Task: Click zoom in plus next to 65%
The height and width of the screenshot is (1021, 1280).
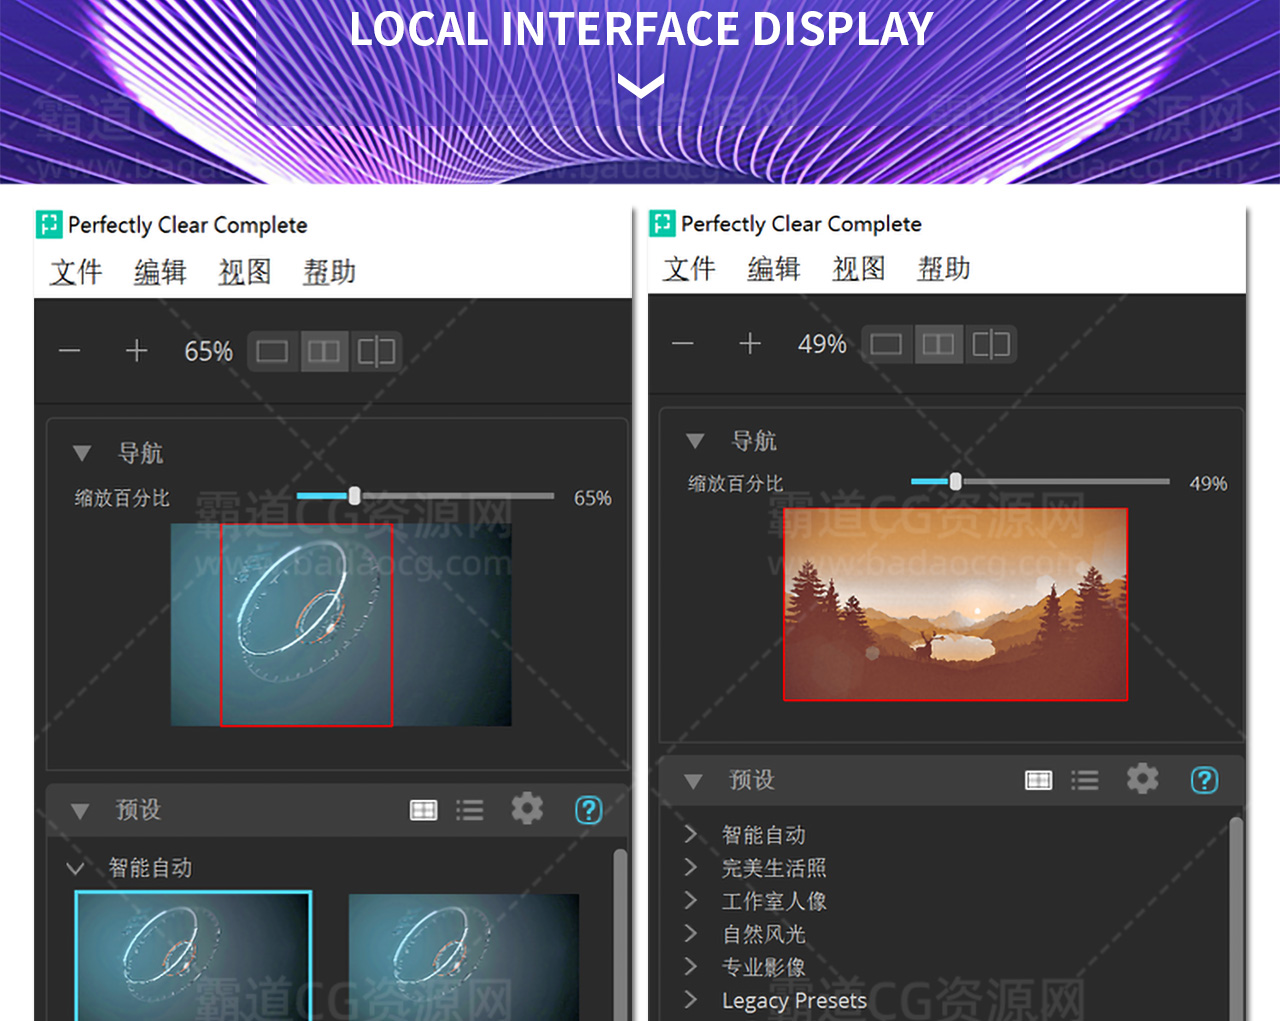Action: [x=136, y=351]
